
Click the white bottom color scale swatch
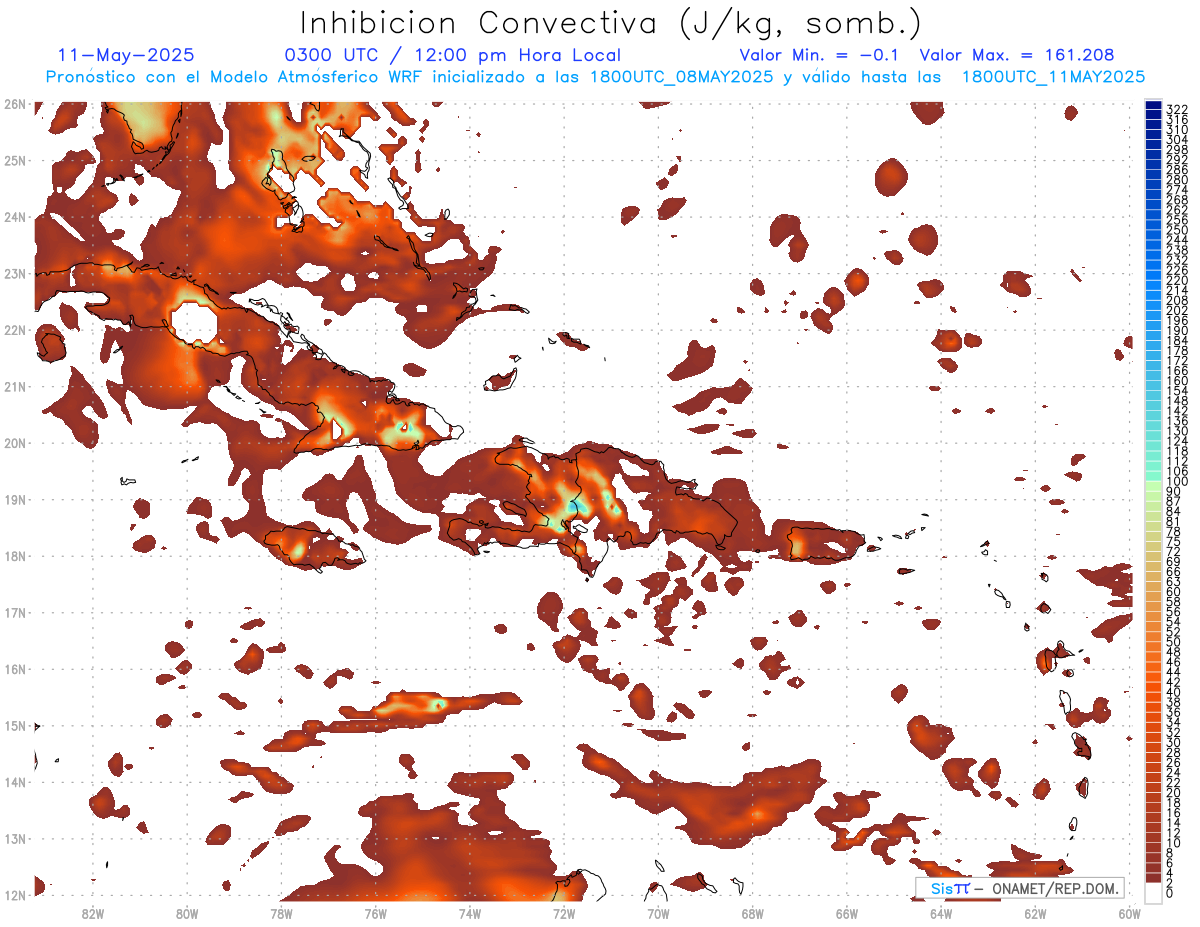1153,892
